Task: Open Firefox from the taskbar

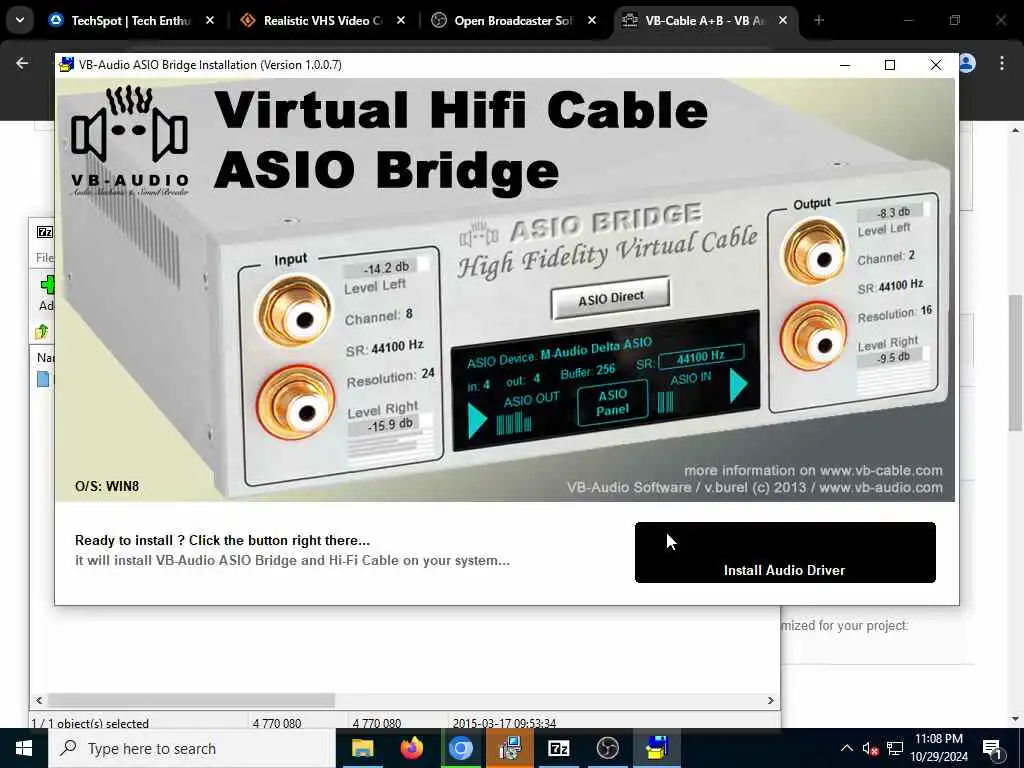Action: click(411, 748)
